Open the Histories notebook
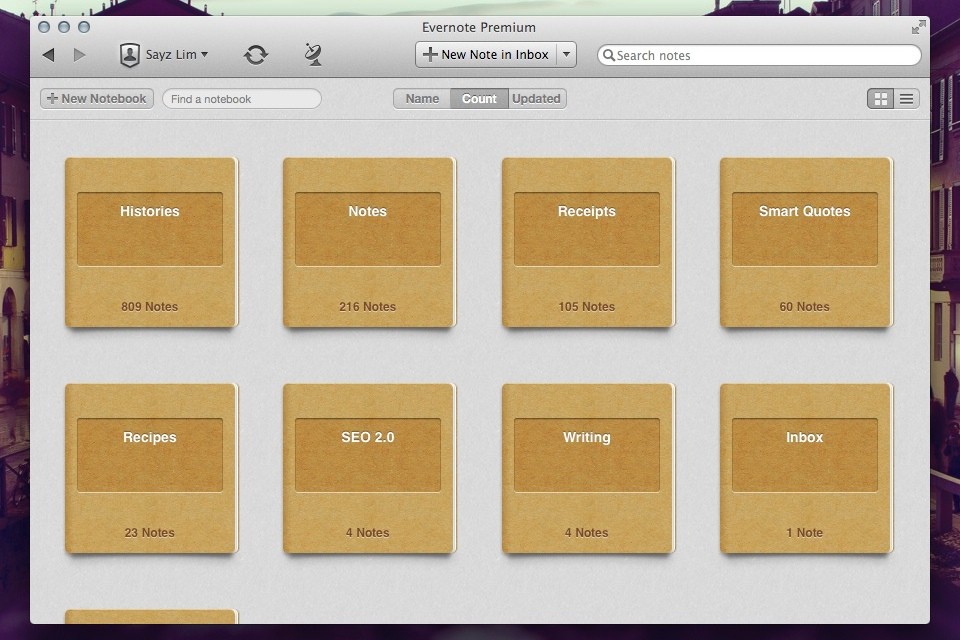This screenshot has height=640, width=960. tap(150, 242)
